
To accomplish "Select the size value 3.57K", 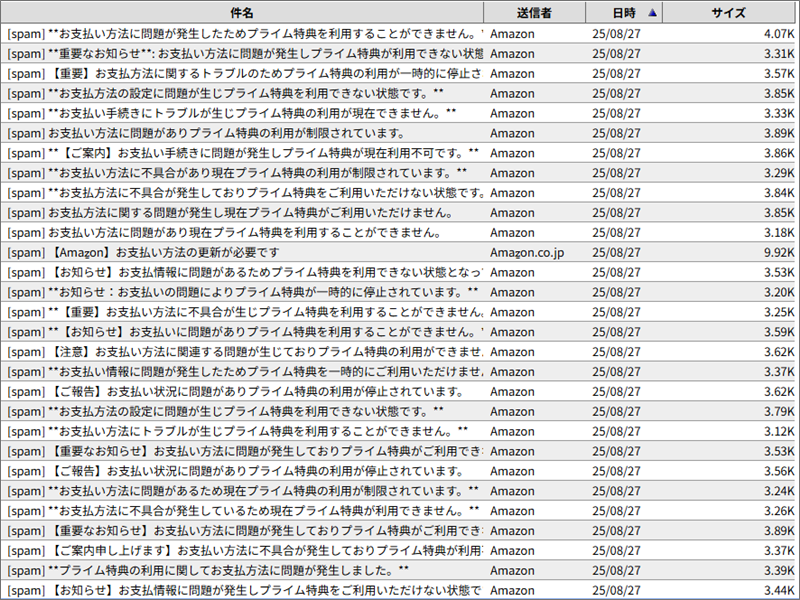I will pyautogui.click(x=779, y=73).
